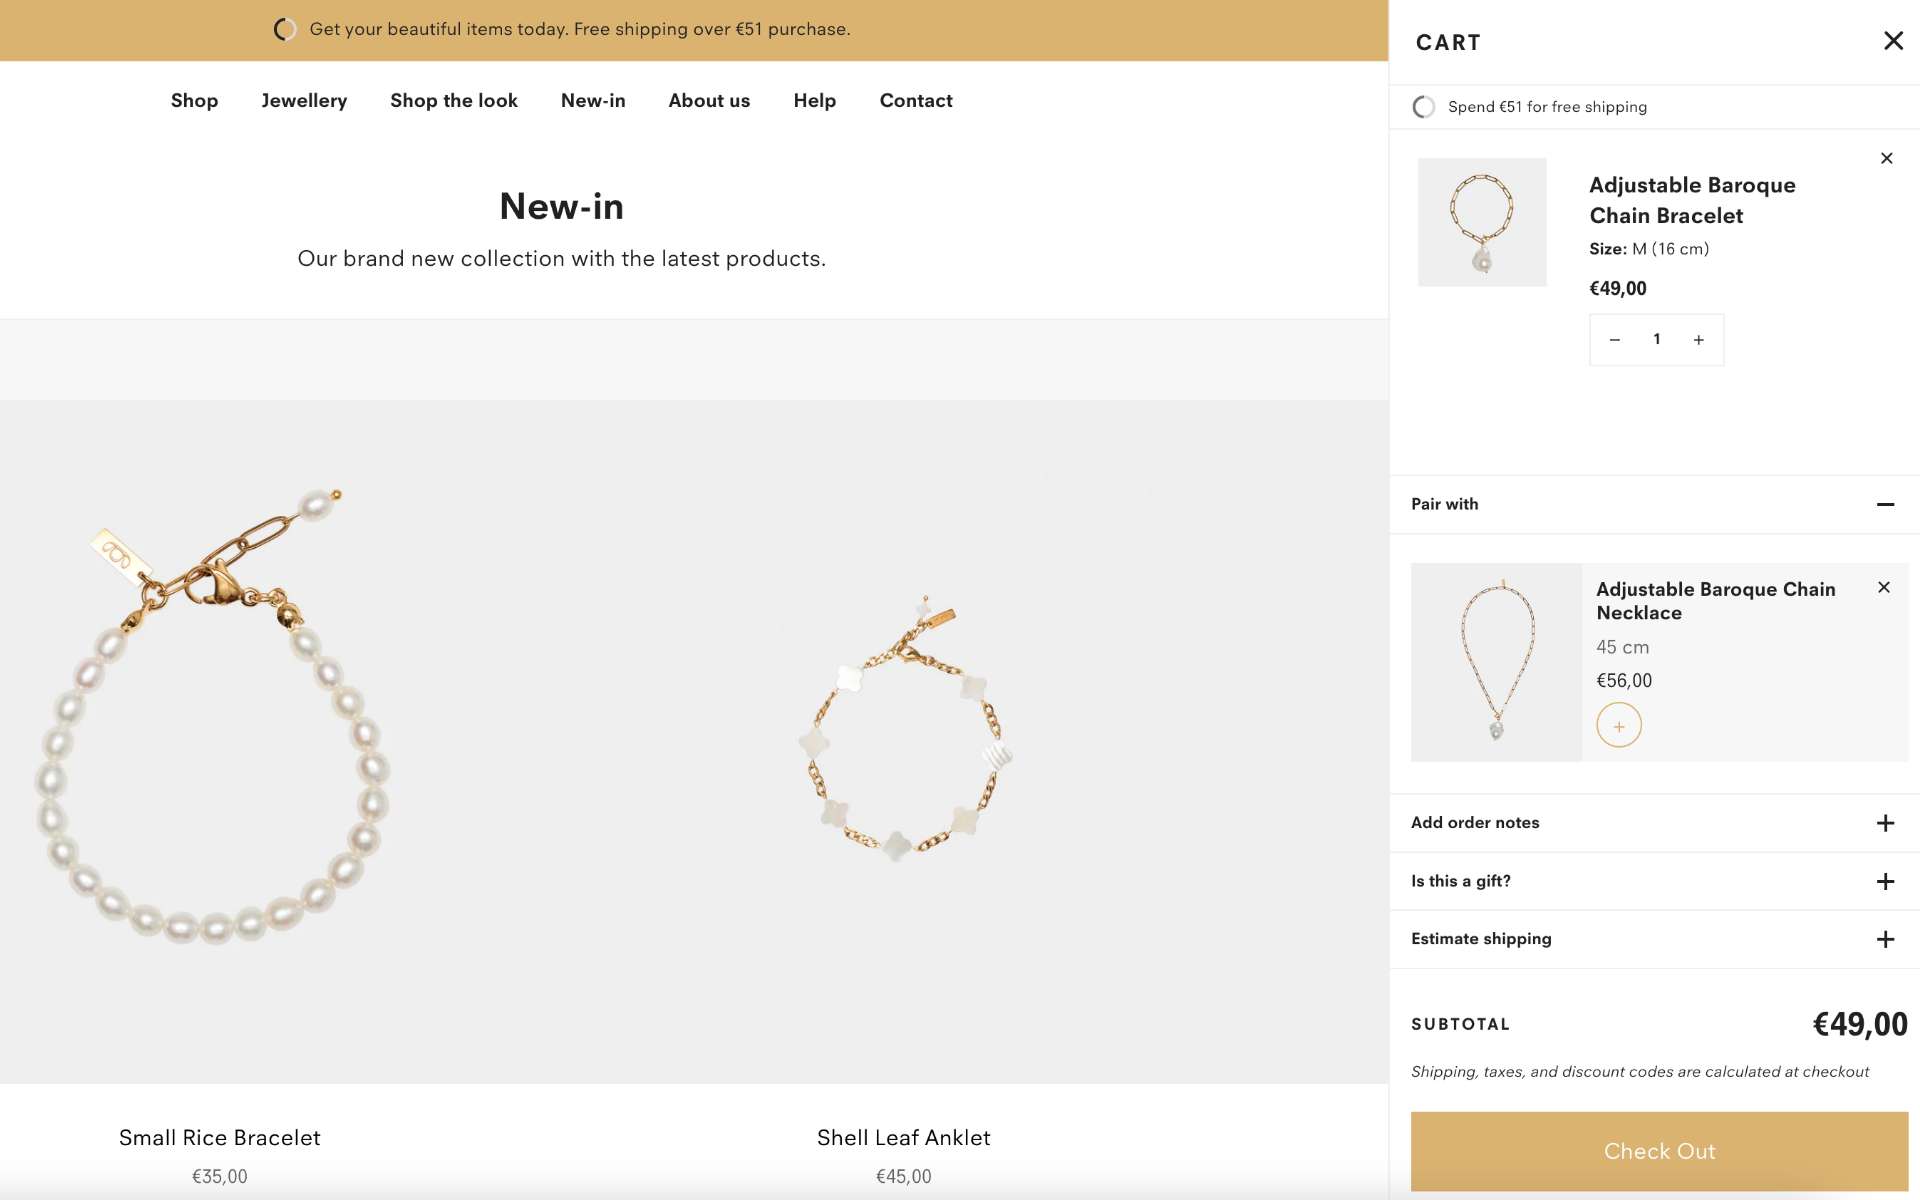The image size is (1920, 1200).
Task: Remove Adjustable Baroque Chain Bracelet from cart
Action: (x=1886, y=158)
